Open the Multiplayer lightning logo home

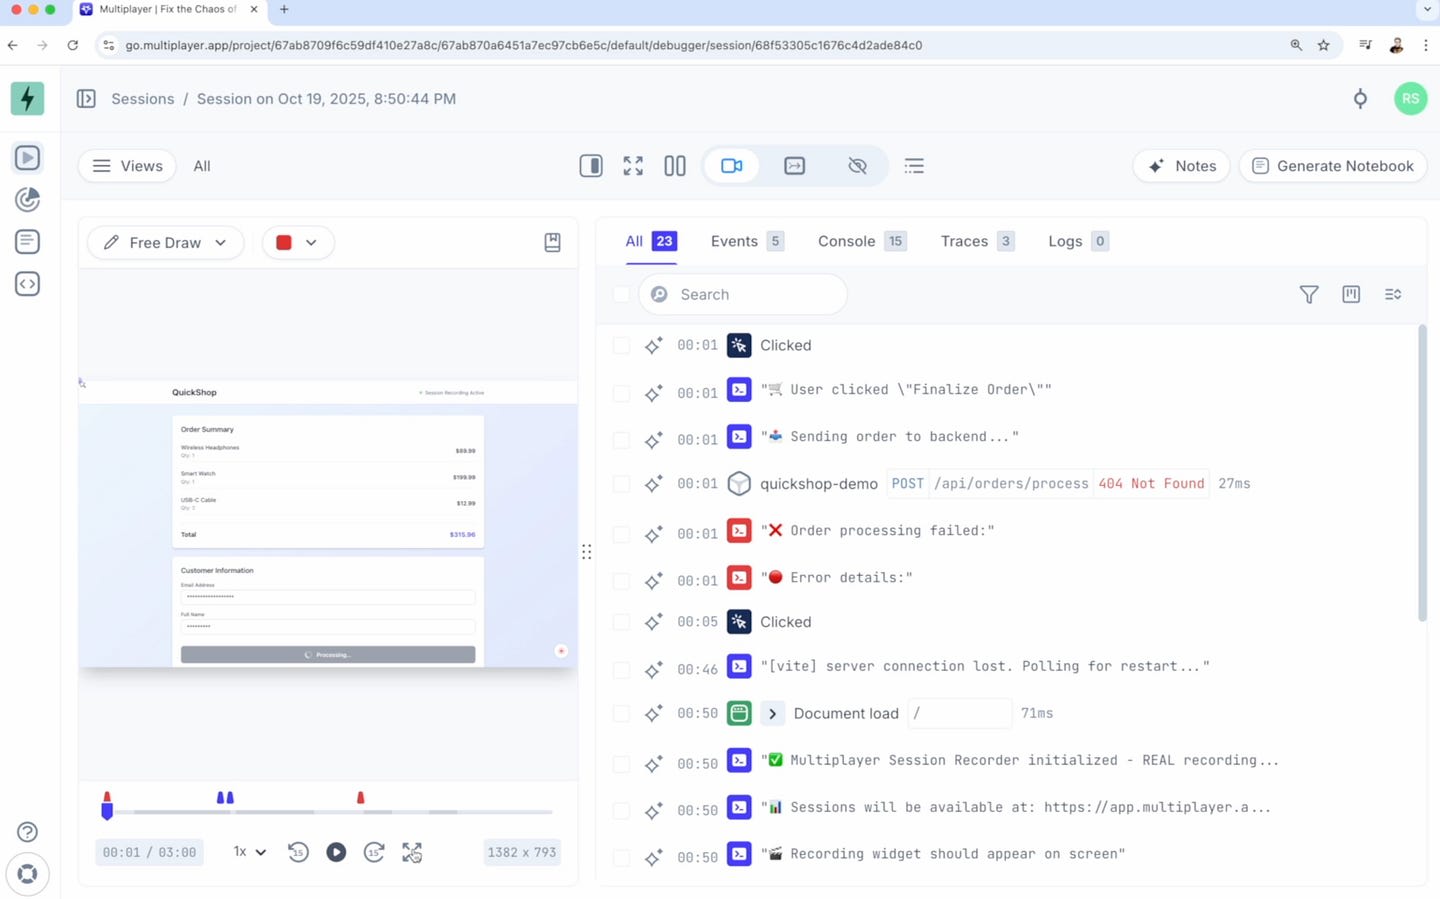tap(27, 98)
